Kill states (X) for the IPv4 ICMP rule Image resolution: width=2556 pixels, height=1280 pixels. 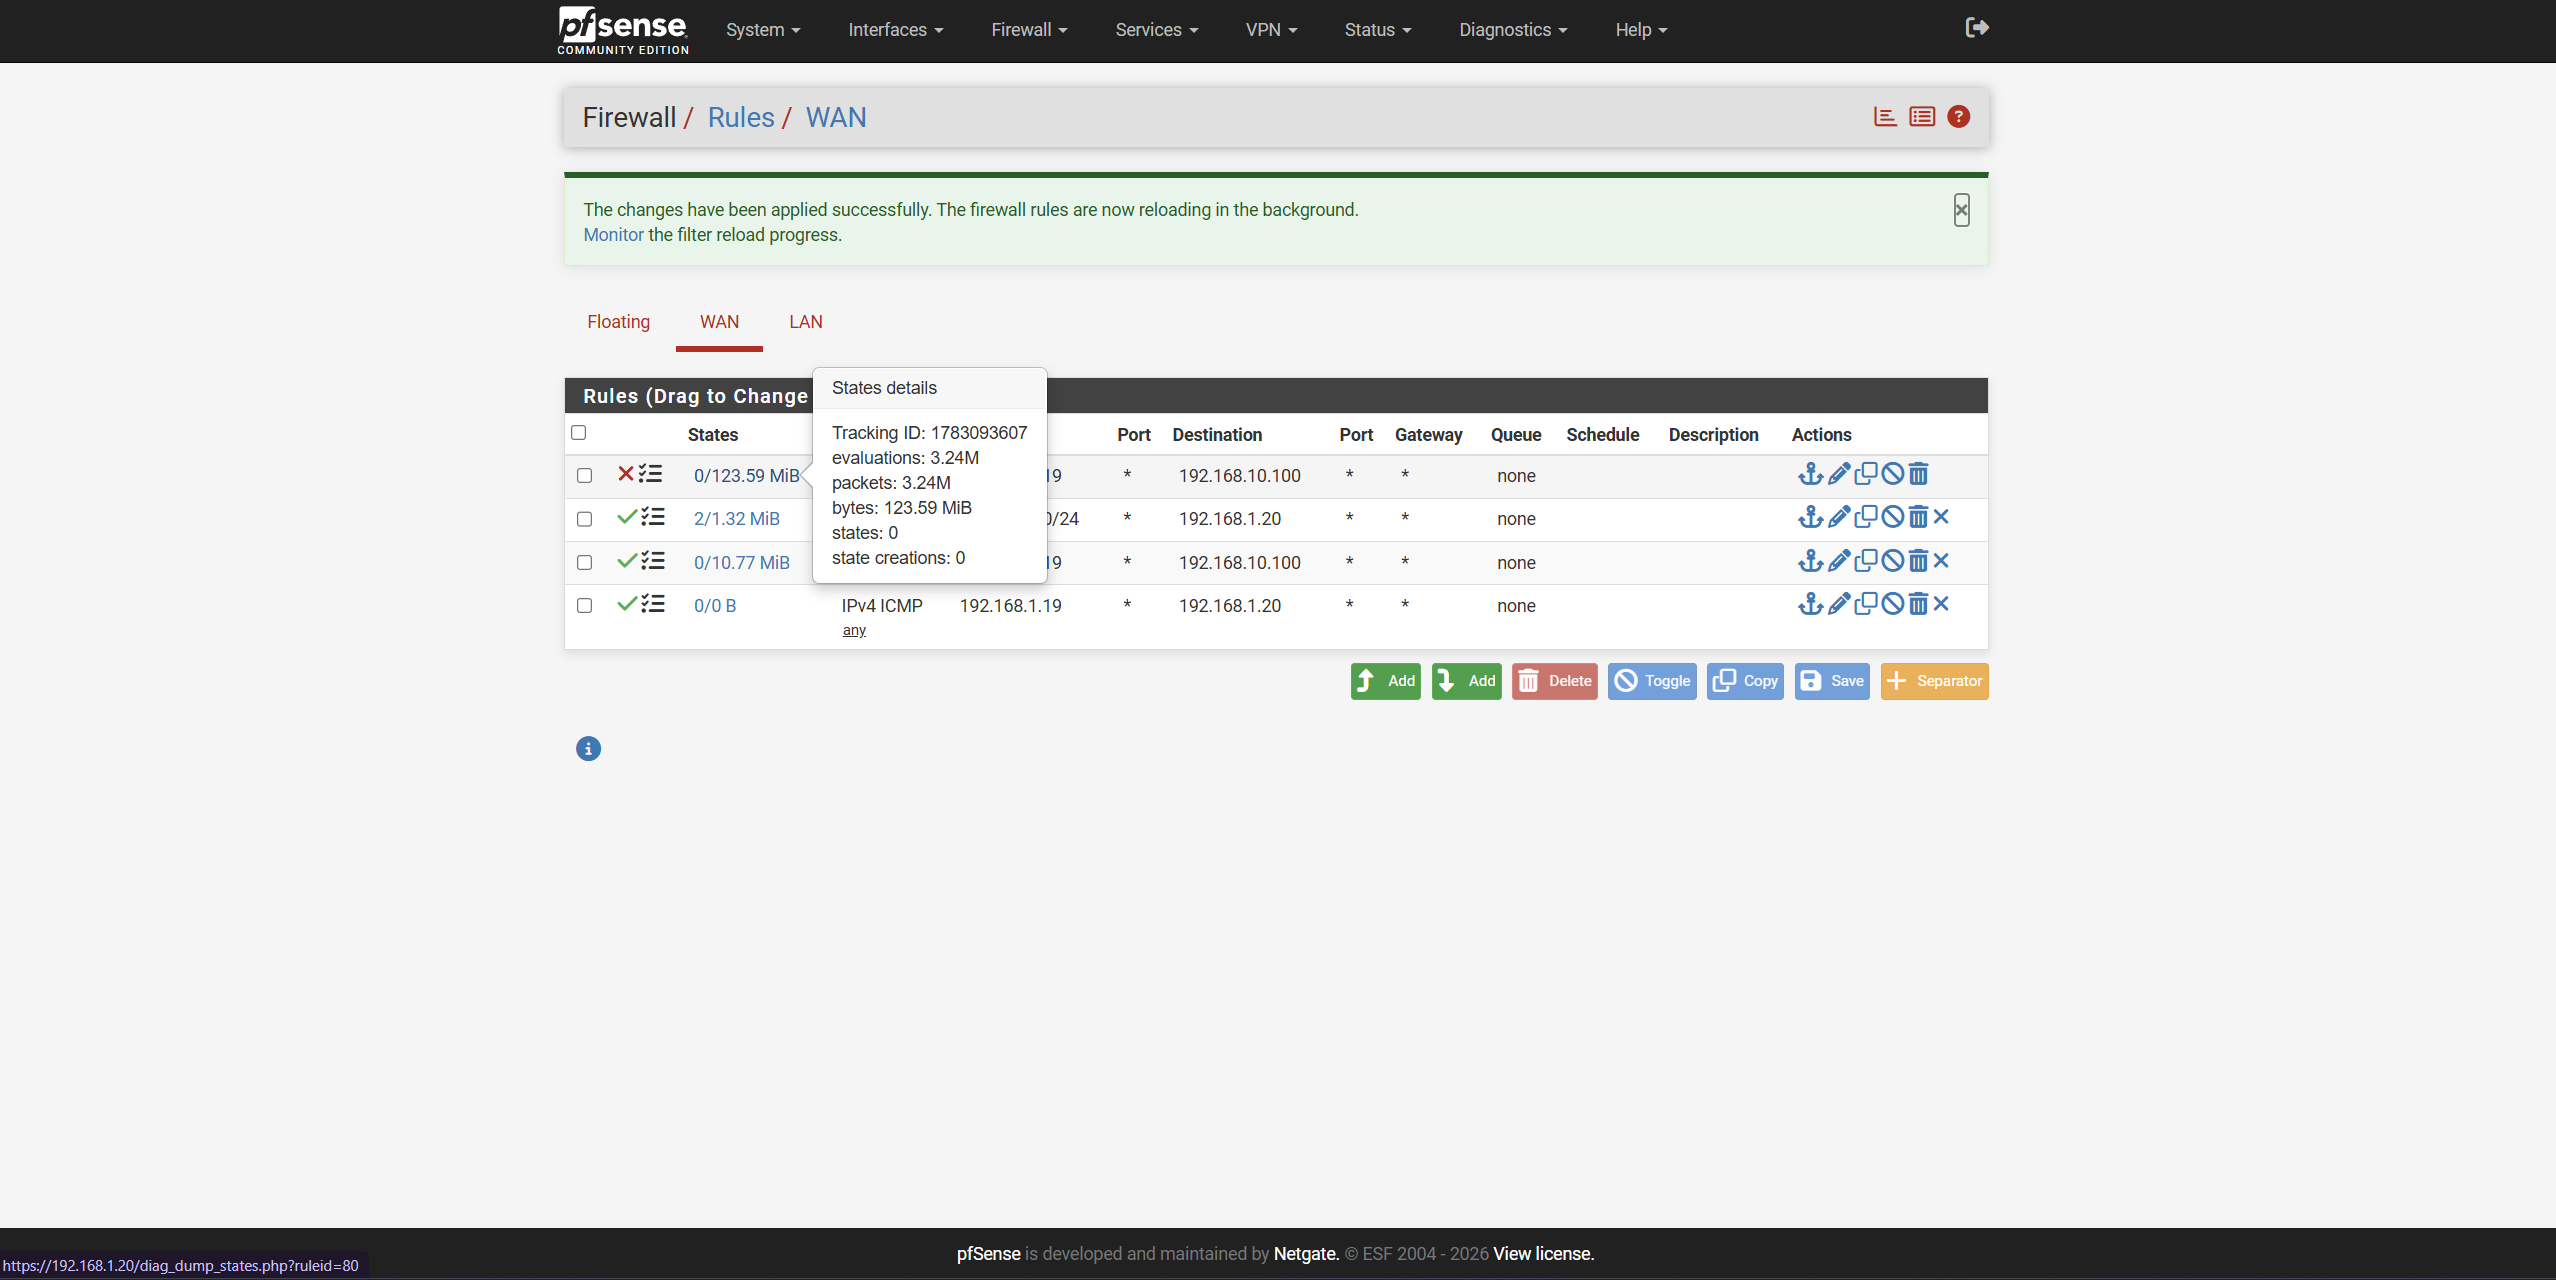point(1941,604)
